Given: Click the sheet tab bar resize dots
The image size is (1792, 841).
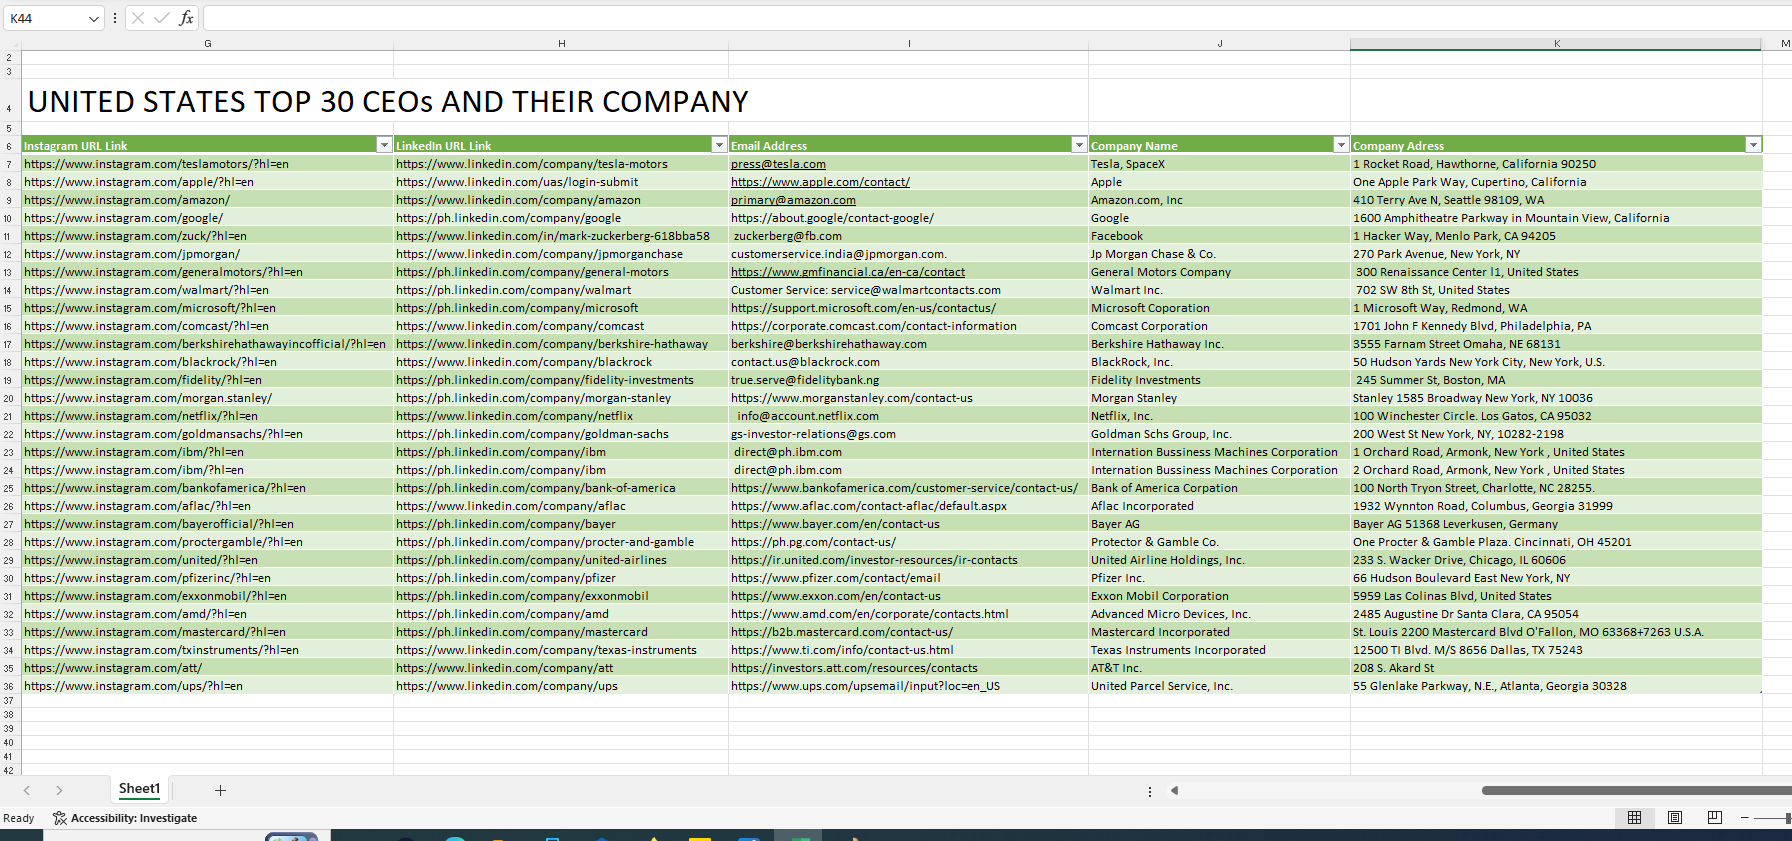Looking at the screenshot, I should point(1149,791).
